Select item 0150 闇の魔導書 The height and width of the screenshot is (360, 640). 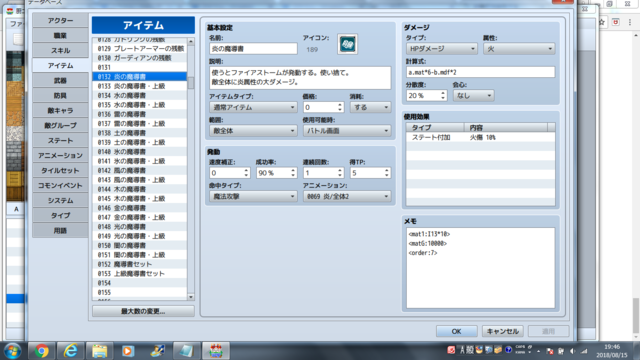click(140, 246)
